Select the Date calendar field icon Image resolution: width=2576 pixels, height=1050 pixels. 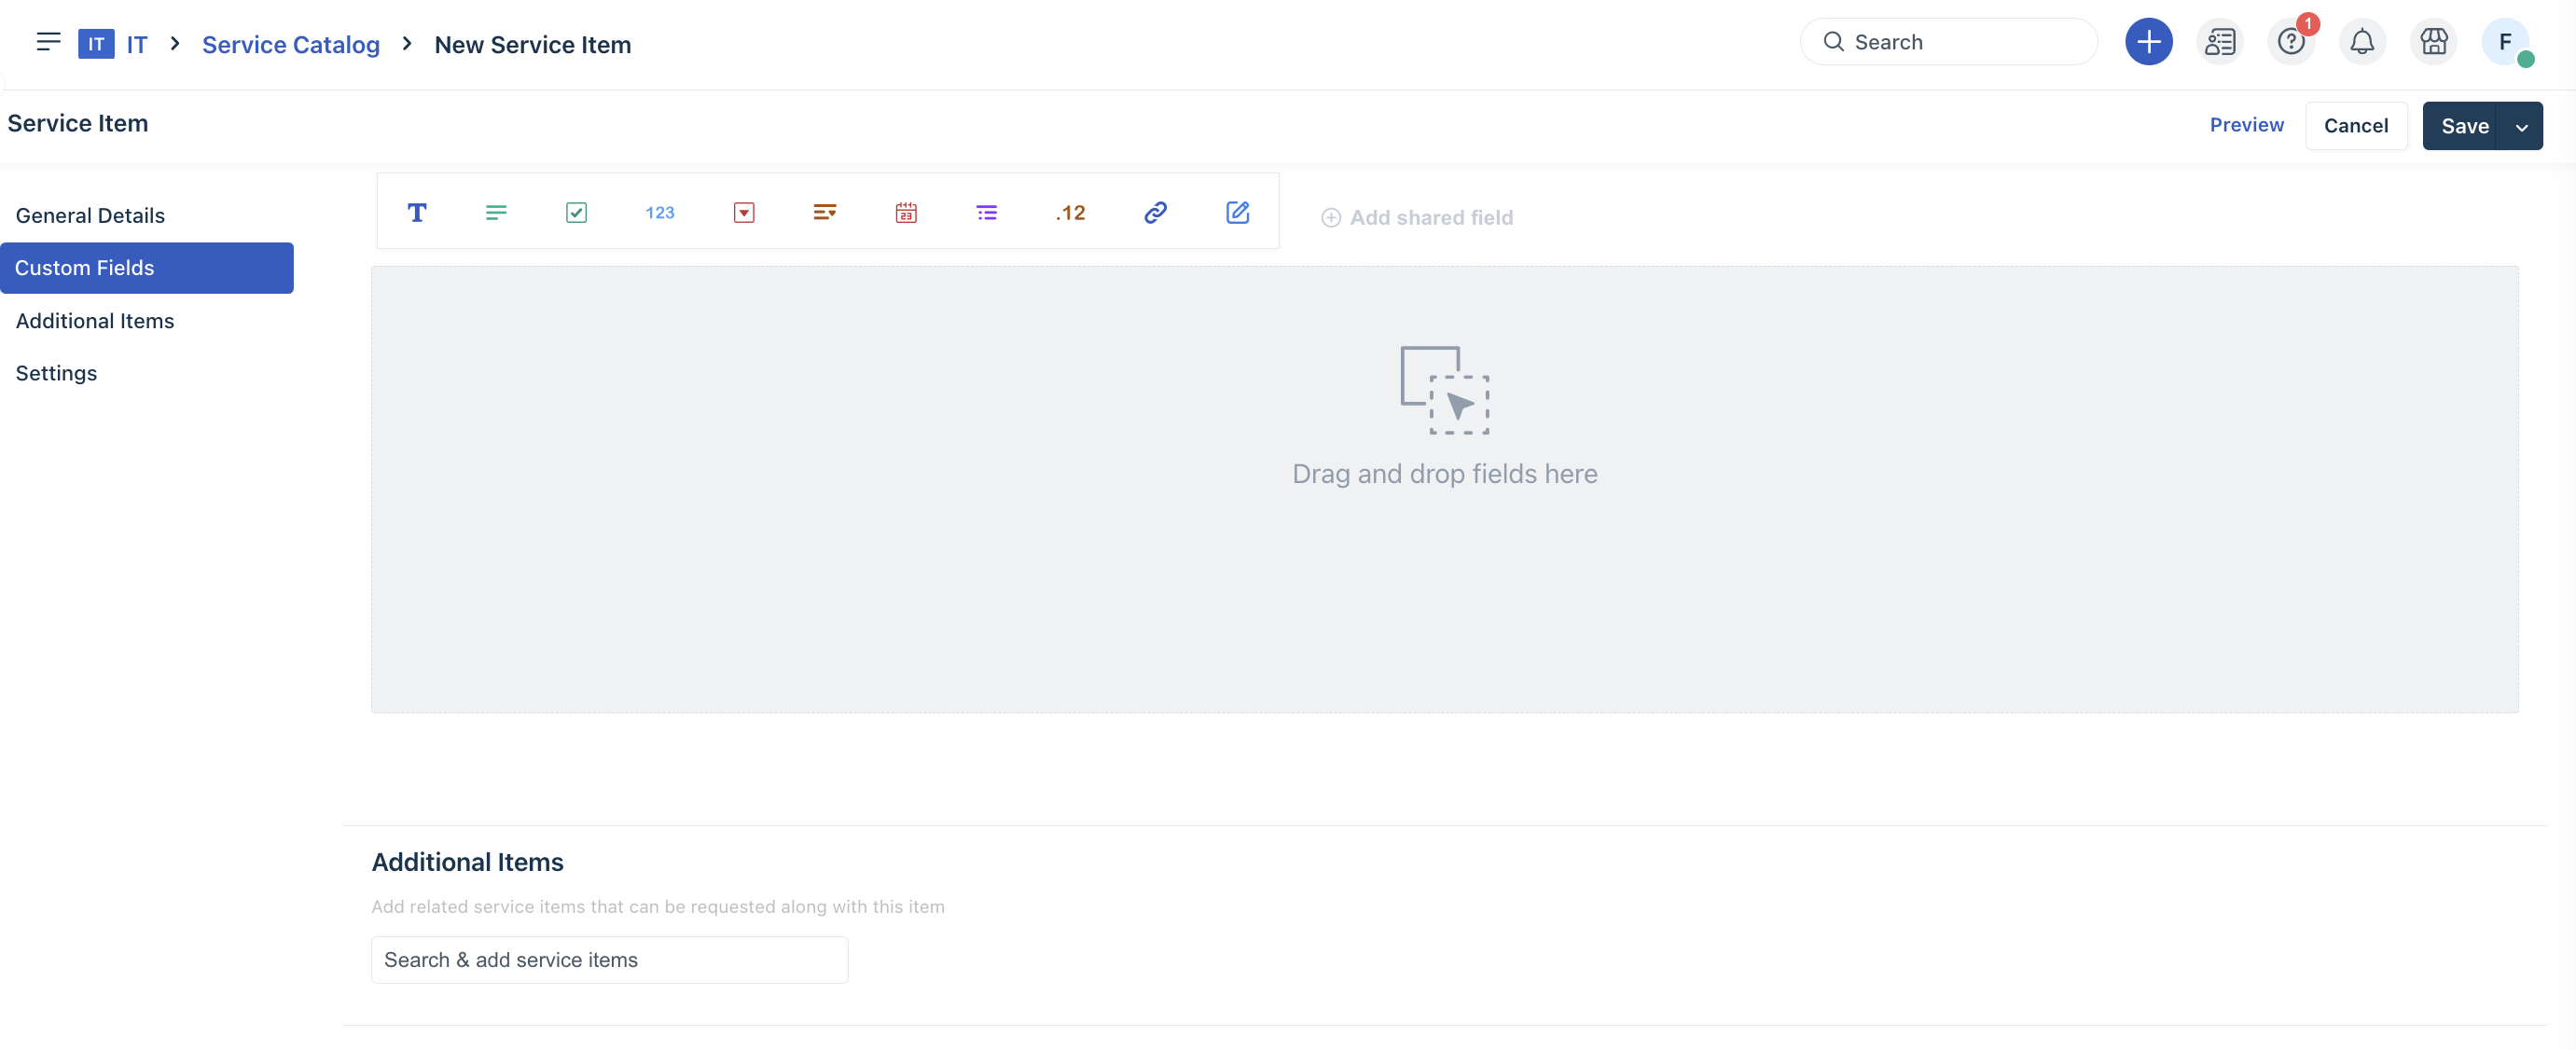pyautogui.click(x=906, y=212)
